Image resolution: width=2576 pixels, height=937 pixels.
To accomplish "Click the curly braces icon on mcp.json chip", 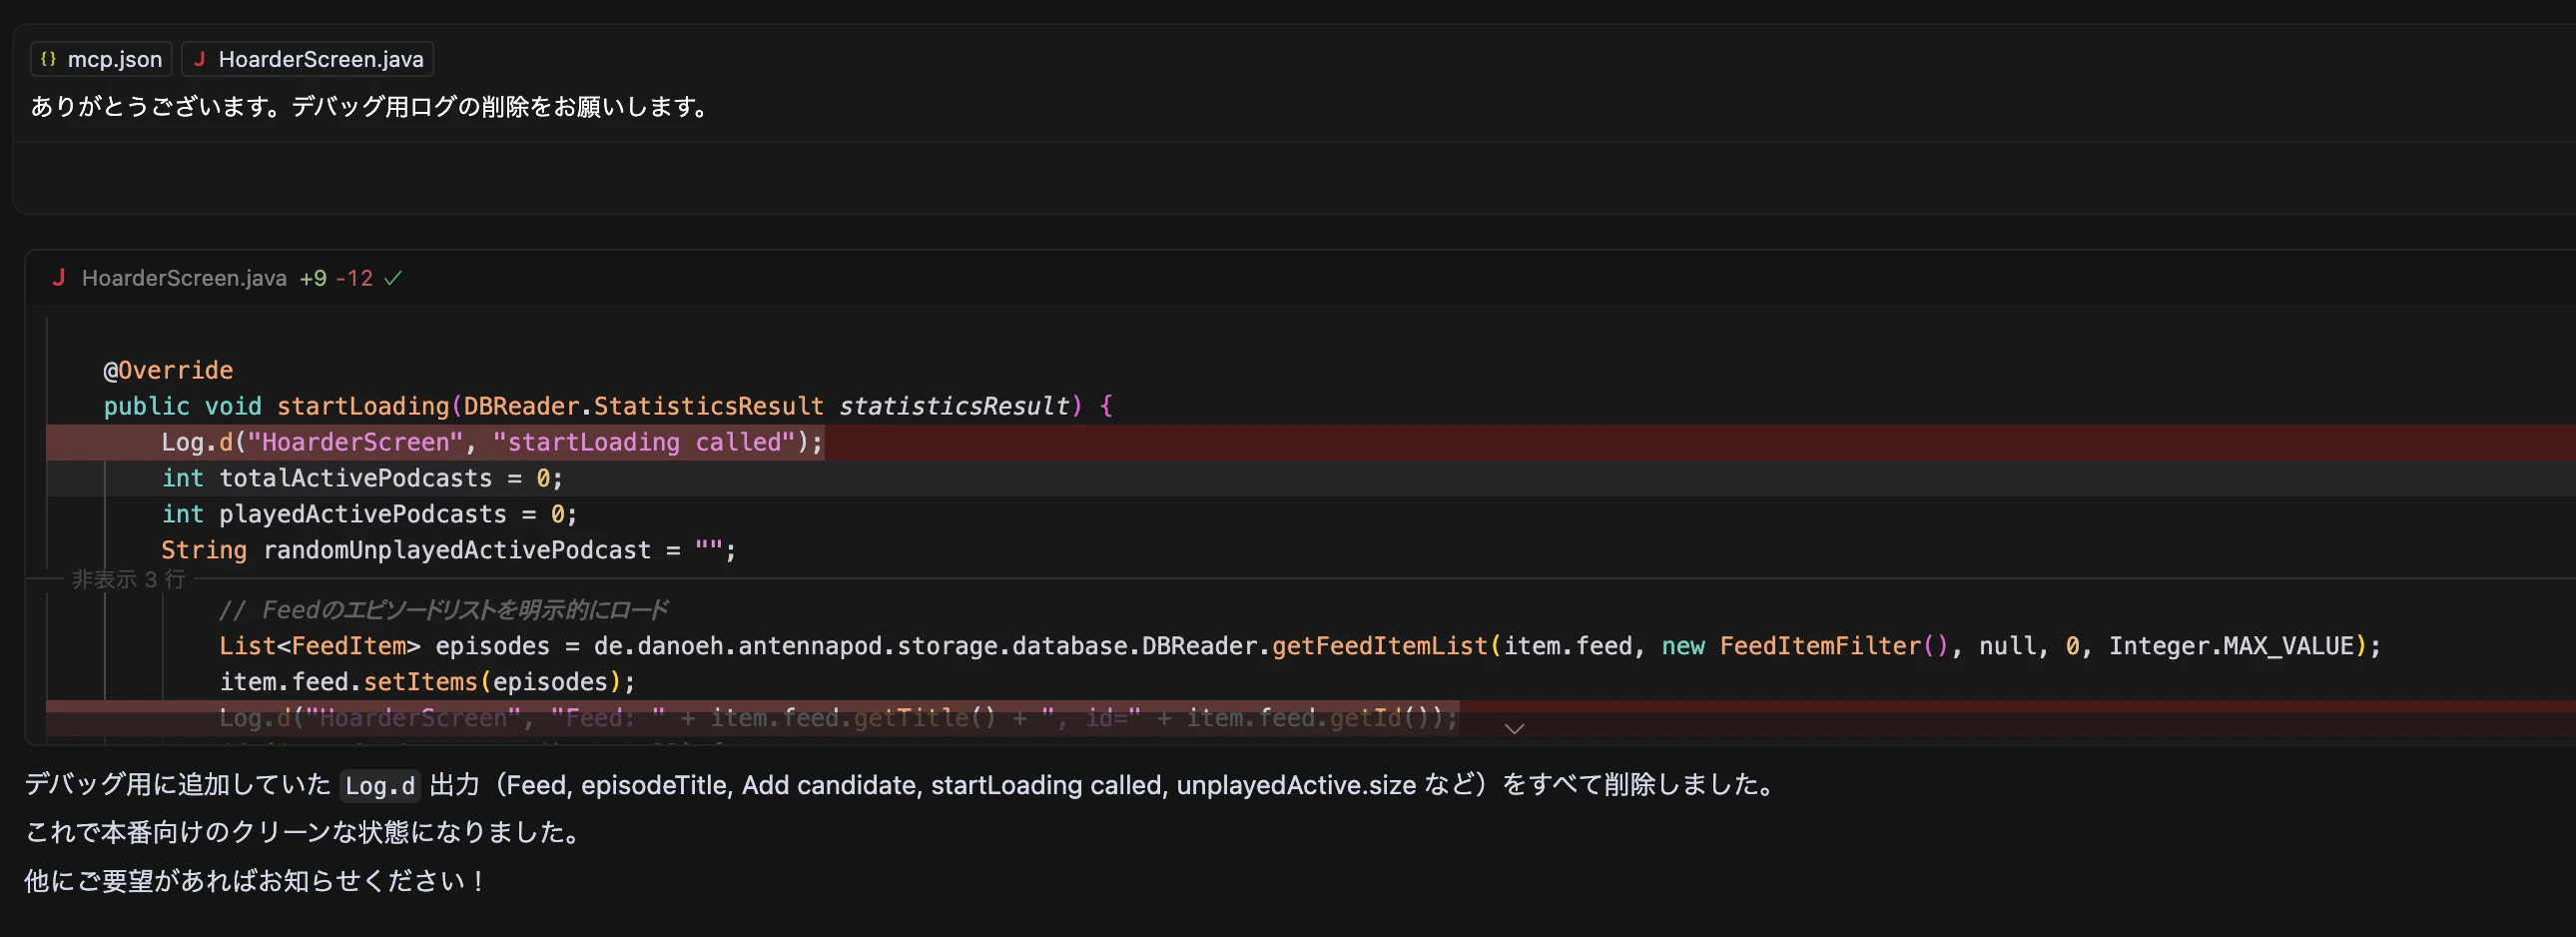I will [48, 59].
